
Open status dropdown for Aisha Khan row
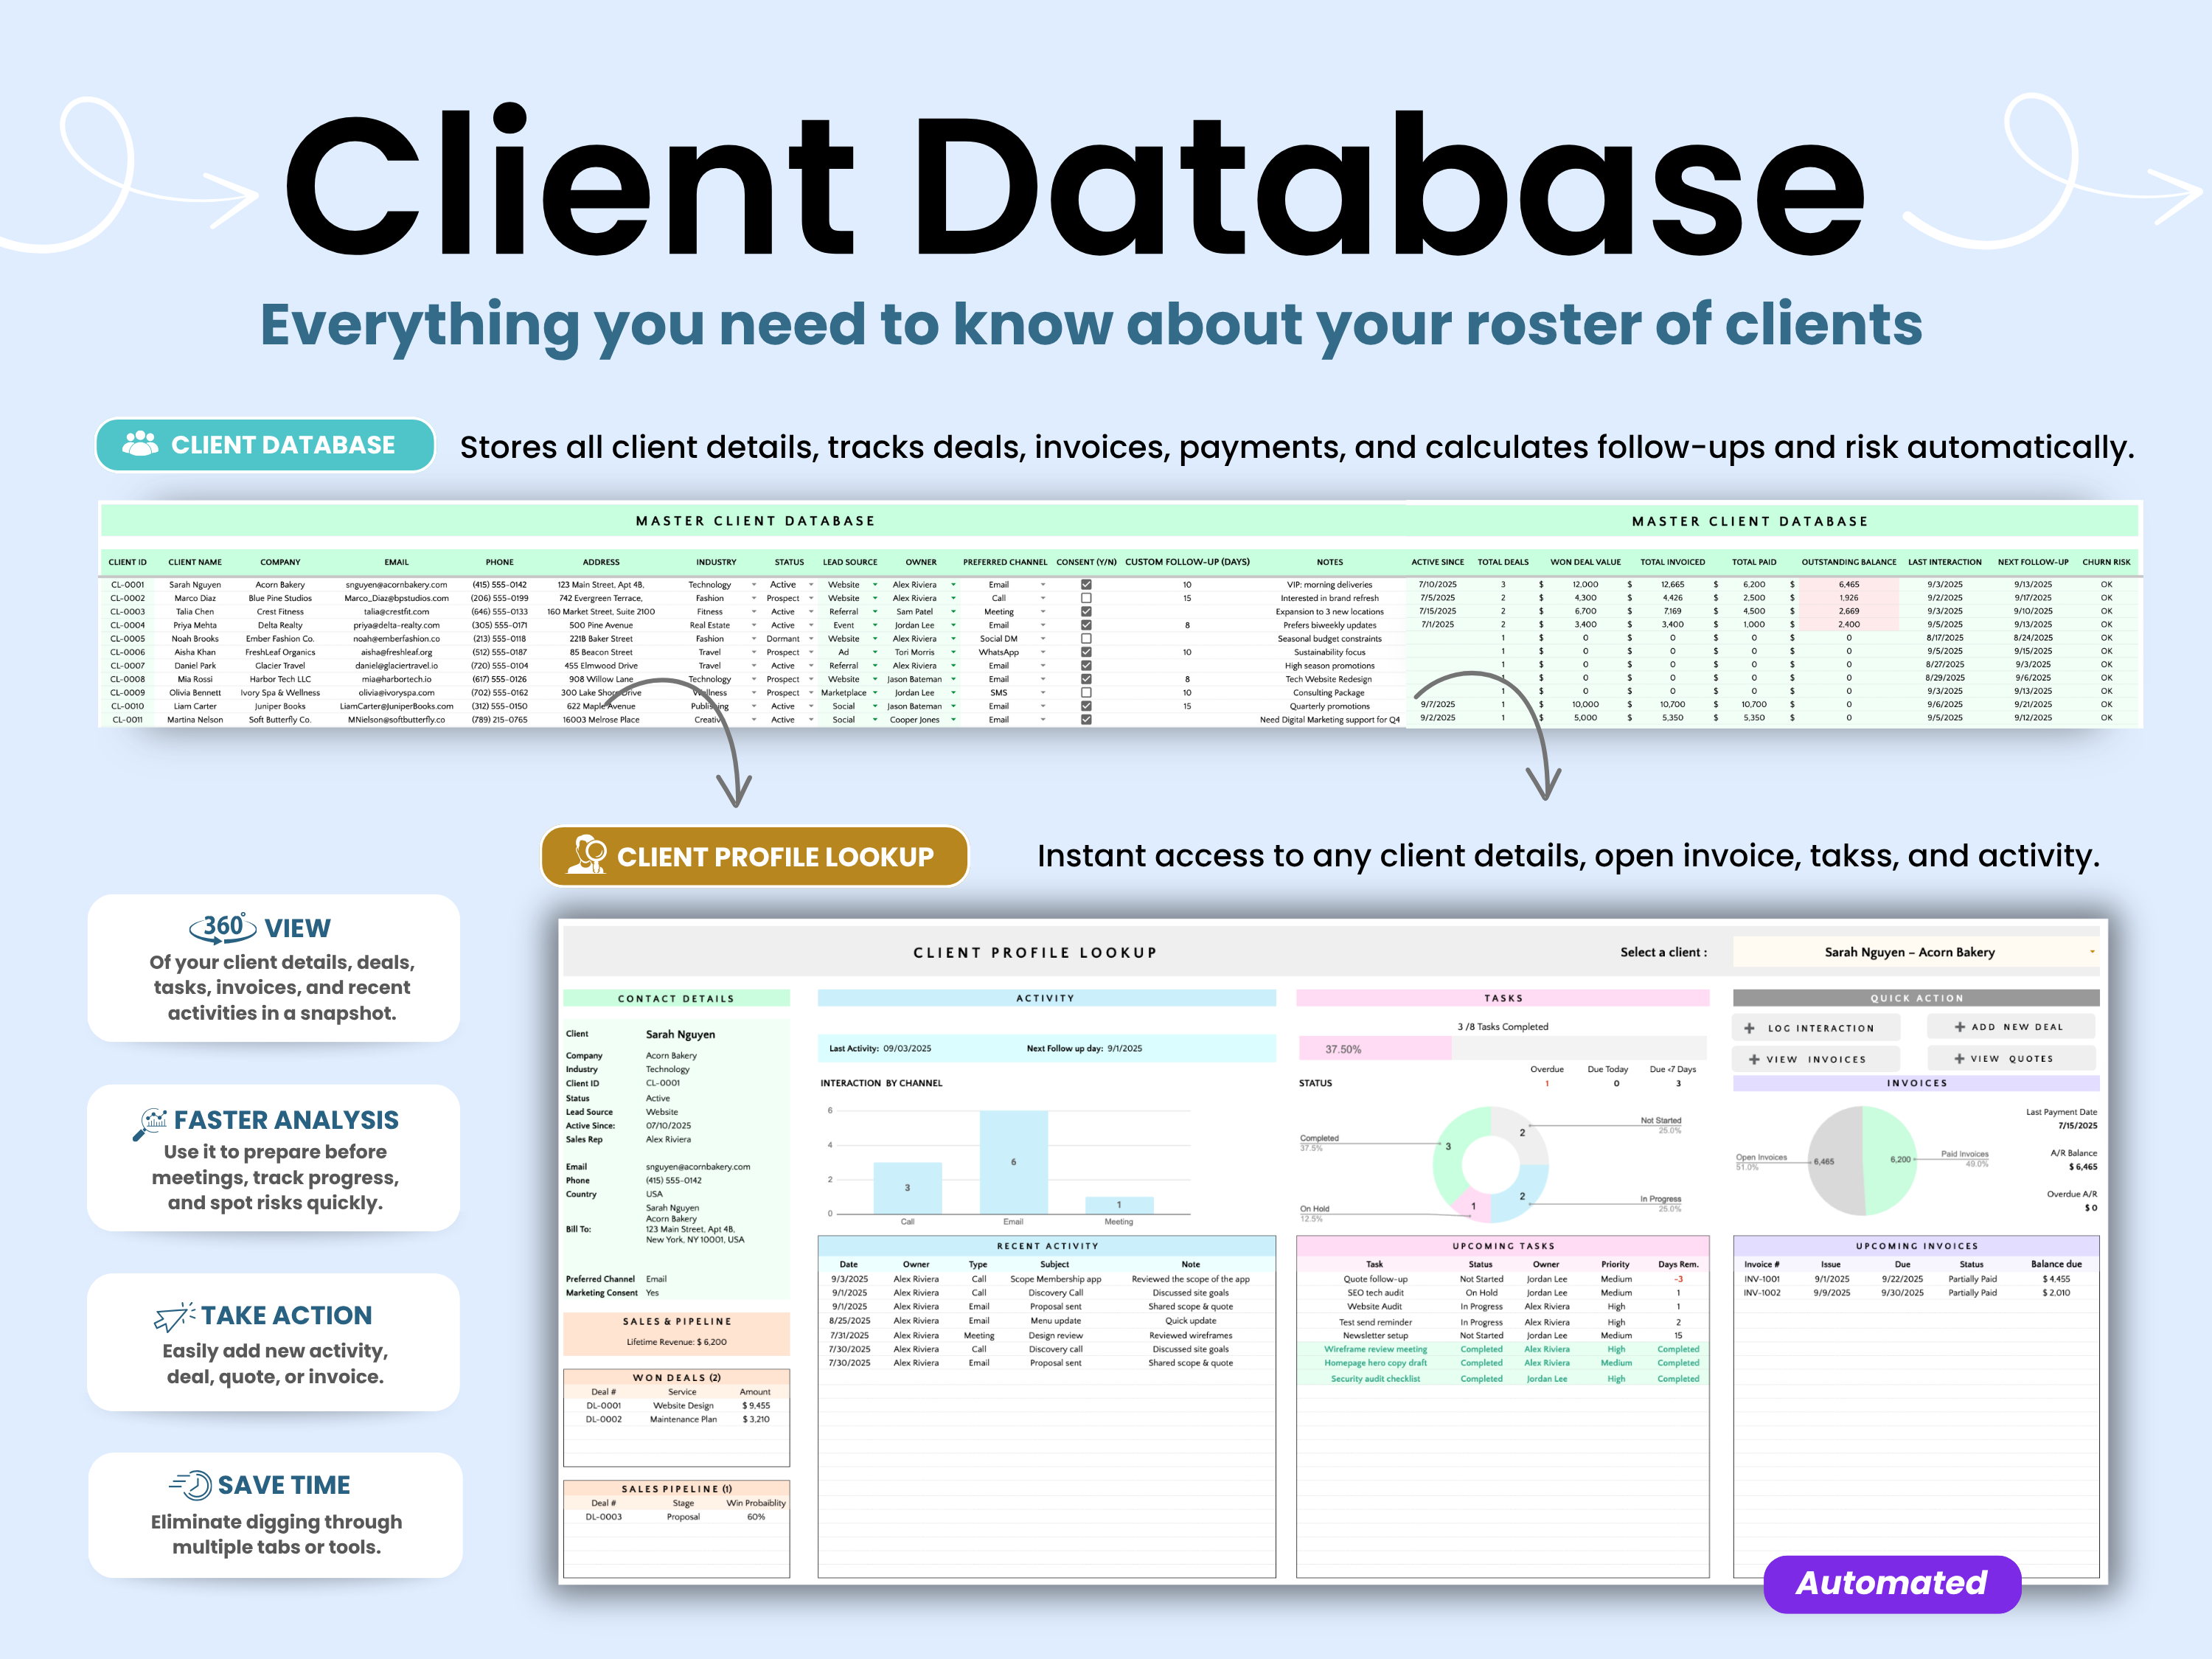tap(811, 652)
